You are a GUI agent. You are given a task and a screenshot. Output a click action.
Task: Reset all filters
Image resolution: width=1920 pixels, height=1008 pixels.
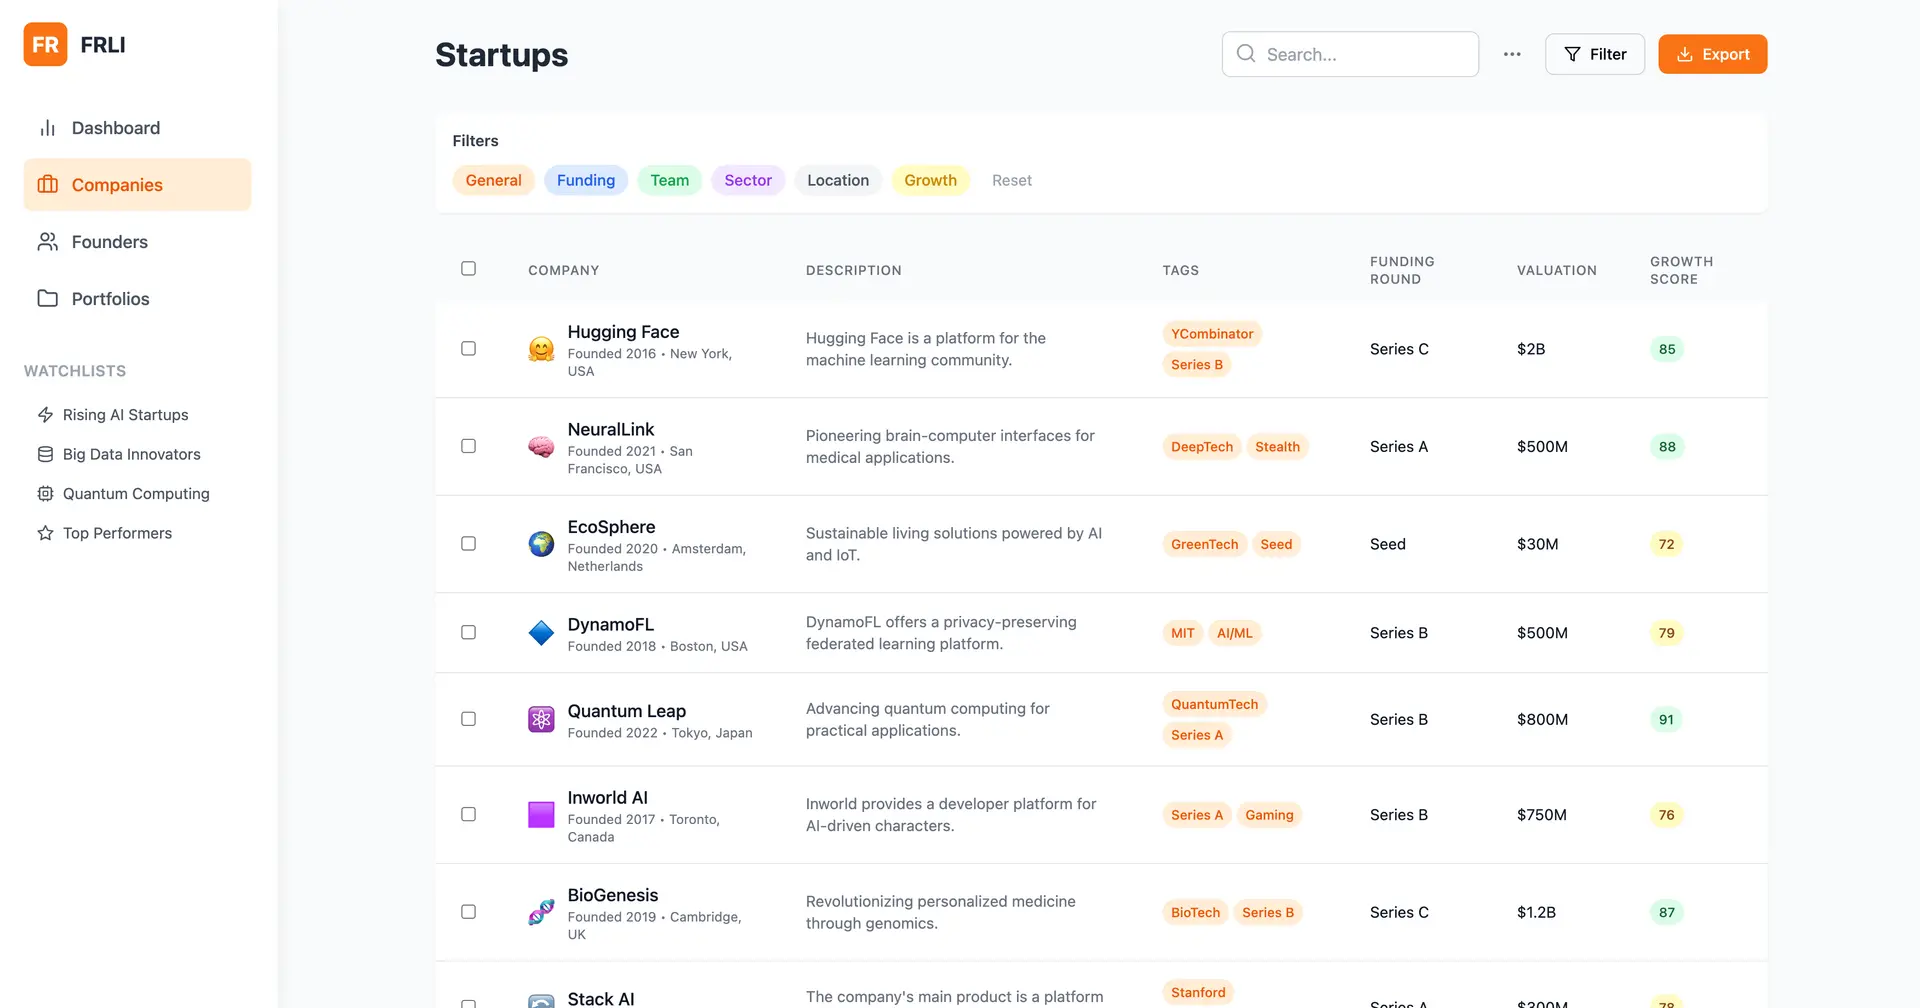[x=1012, y=180]
